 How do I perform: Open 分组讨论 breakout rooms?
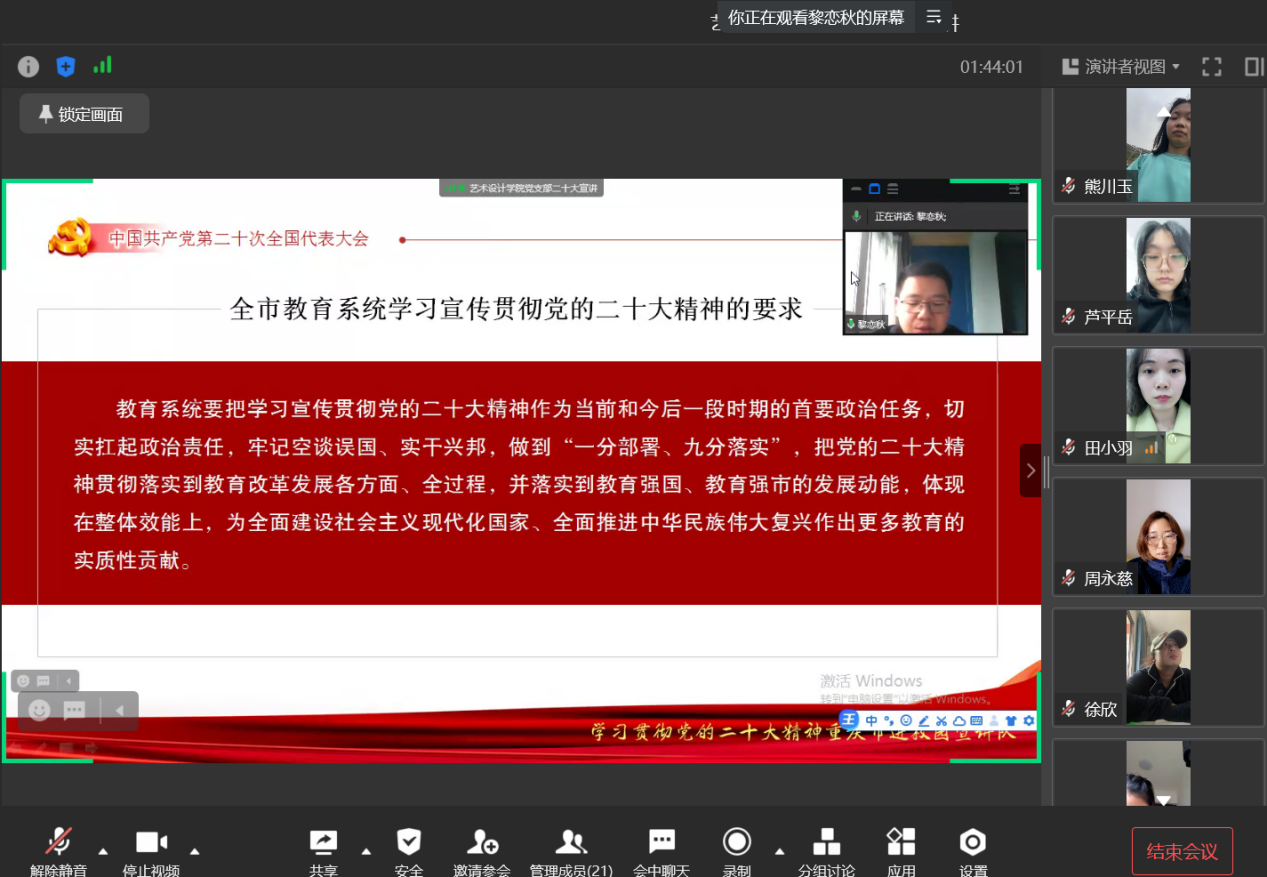pyautogui.click(x=826, y=852)
